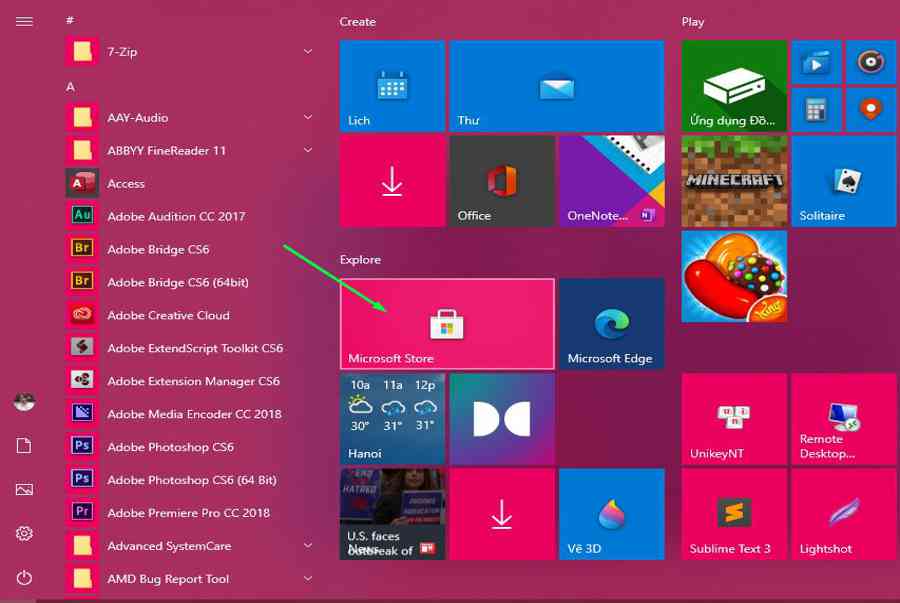Open Sublime Text 3 tile
Image resolution: width=900 pixels, height=603 pixels.
point(734,514)
